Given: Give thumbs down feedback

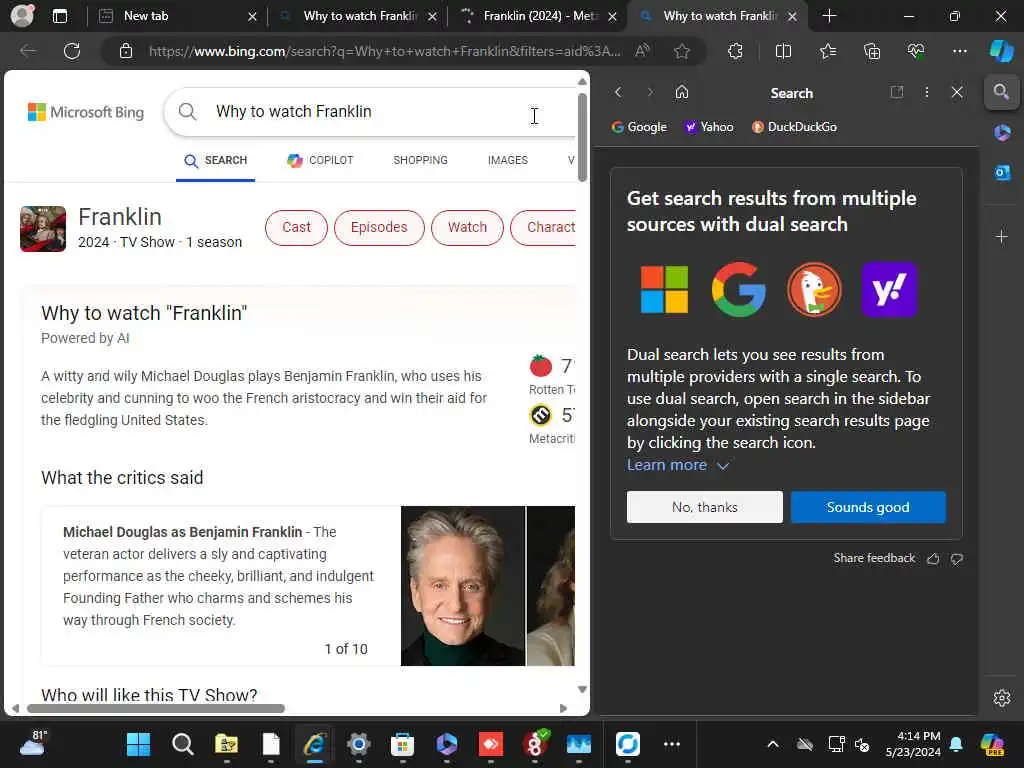Looking at the screenshot, I should coord(957,558).
